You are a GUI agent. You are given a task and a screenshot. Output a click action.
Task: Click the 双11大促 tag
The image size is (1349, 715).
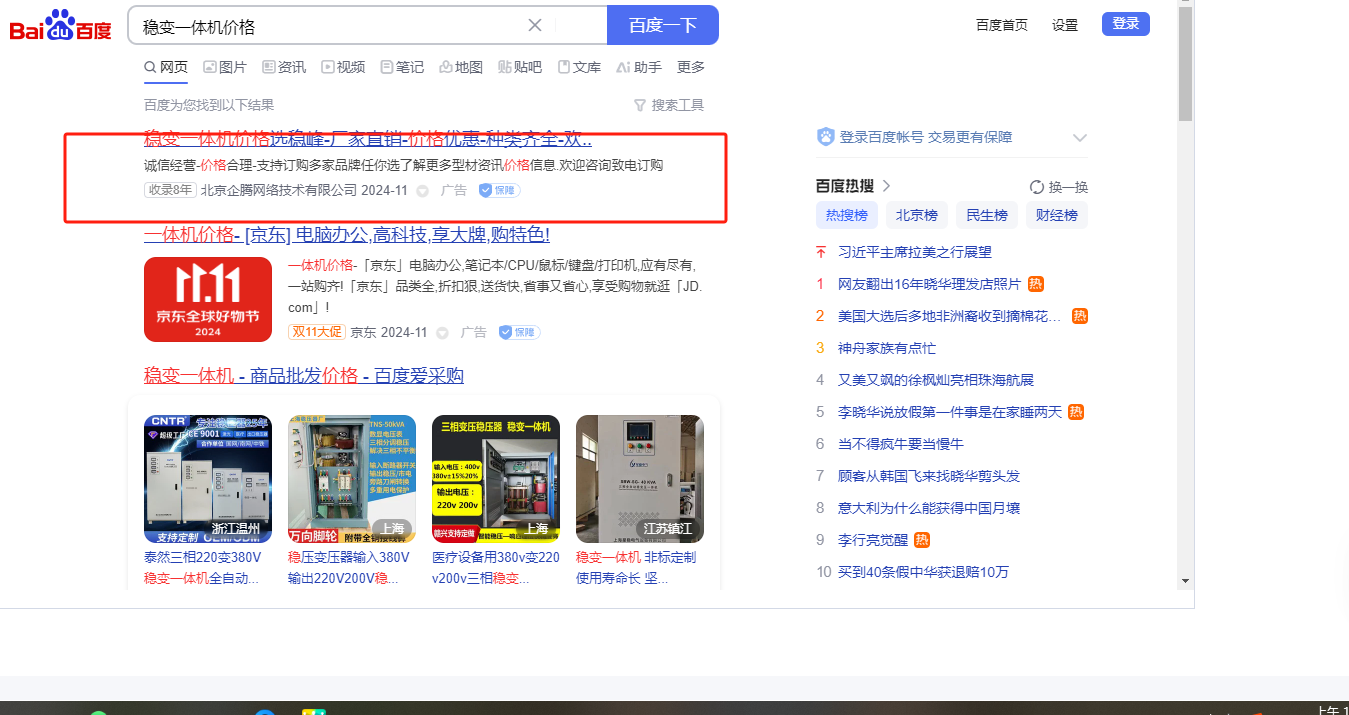[316, 332]
